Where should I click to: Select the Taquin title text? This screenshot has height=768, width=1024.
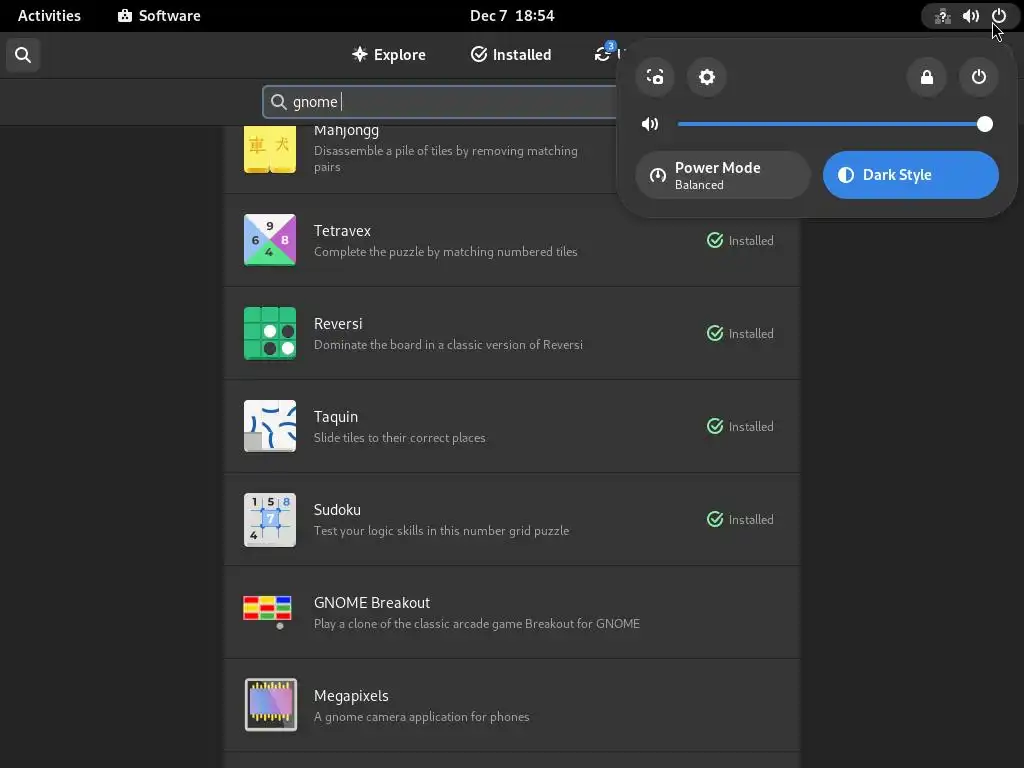336,417
